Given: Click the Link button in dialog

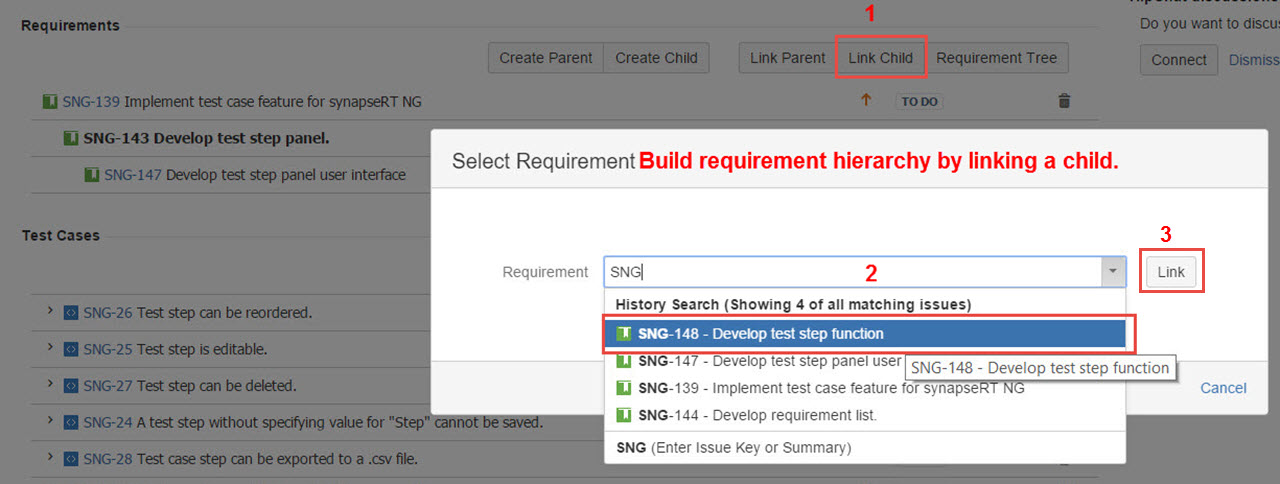Looking at the screenshot, I should [x=1170, y=272].
